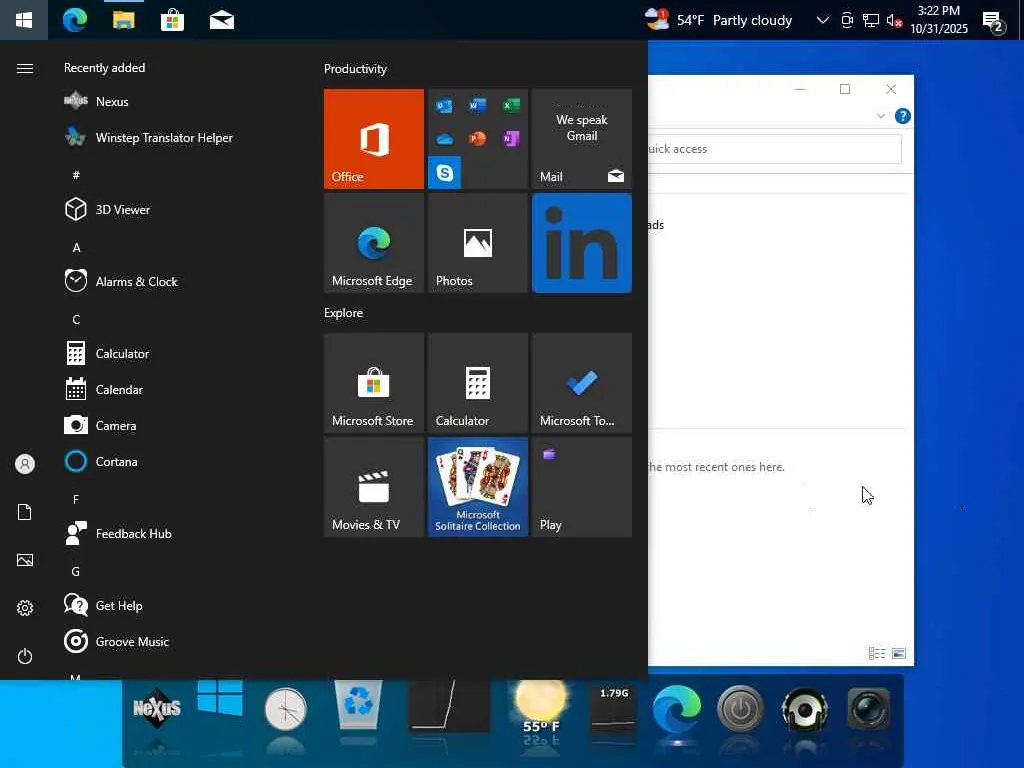Open Settings gear in Start sidebar
Viewport: 1024px width, 768px height.
coord(25,608)
